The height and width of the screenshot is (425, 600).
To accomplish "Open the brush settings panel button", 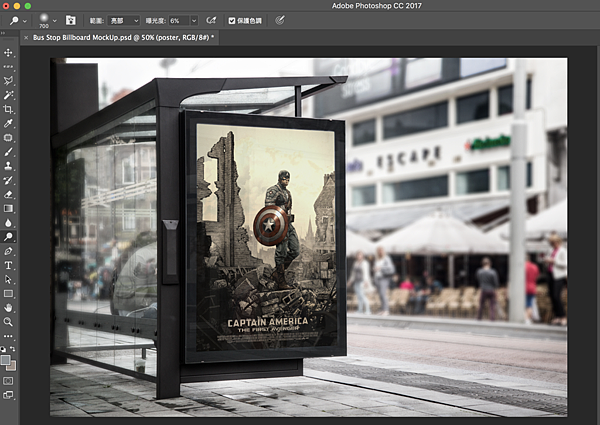I will (x=70, y=20).
